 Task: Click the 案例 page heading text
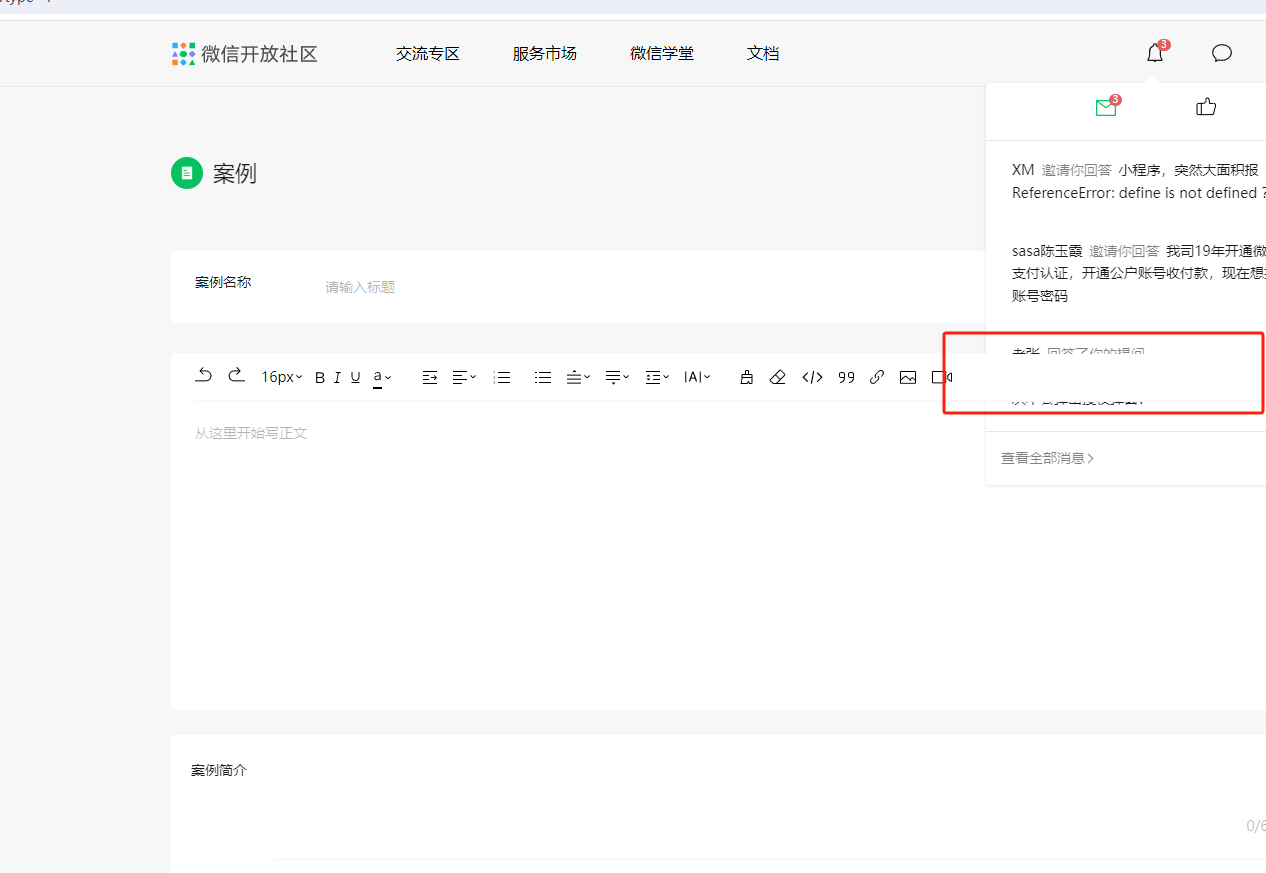tap(235, 173)
